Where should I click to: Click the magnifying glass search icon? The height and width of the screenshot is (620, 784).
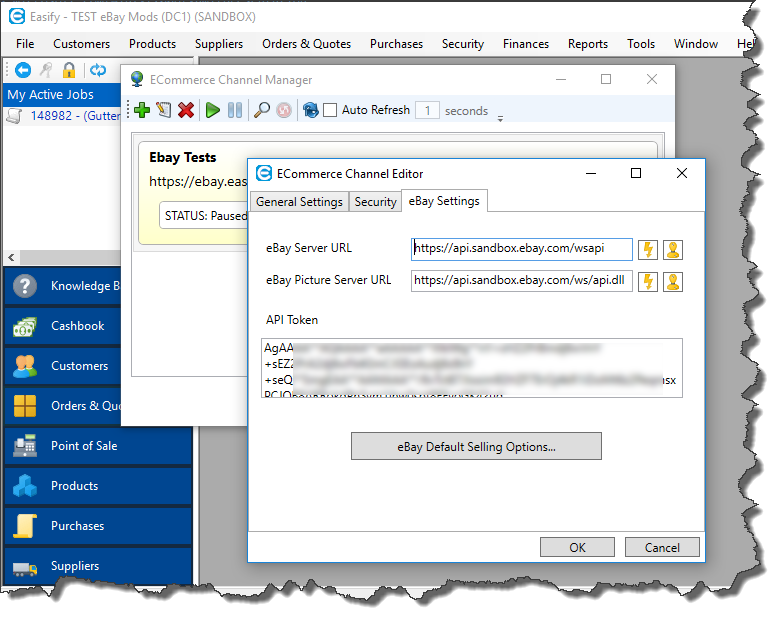[261, 110]
